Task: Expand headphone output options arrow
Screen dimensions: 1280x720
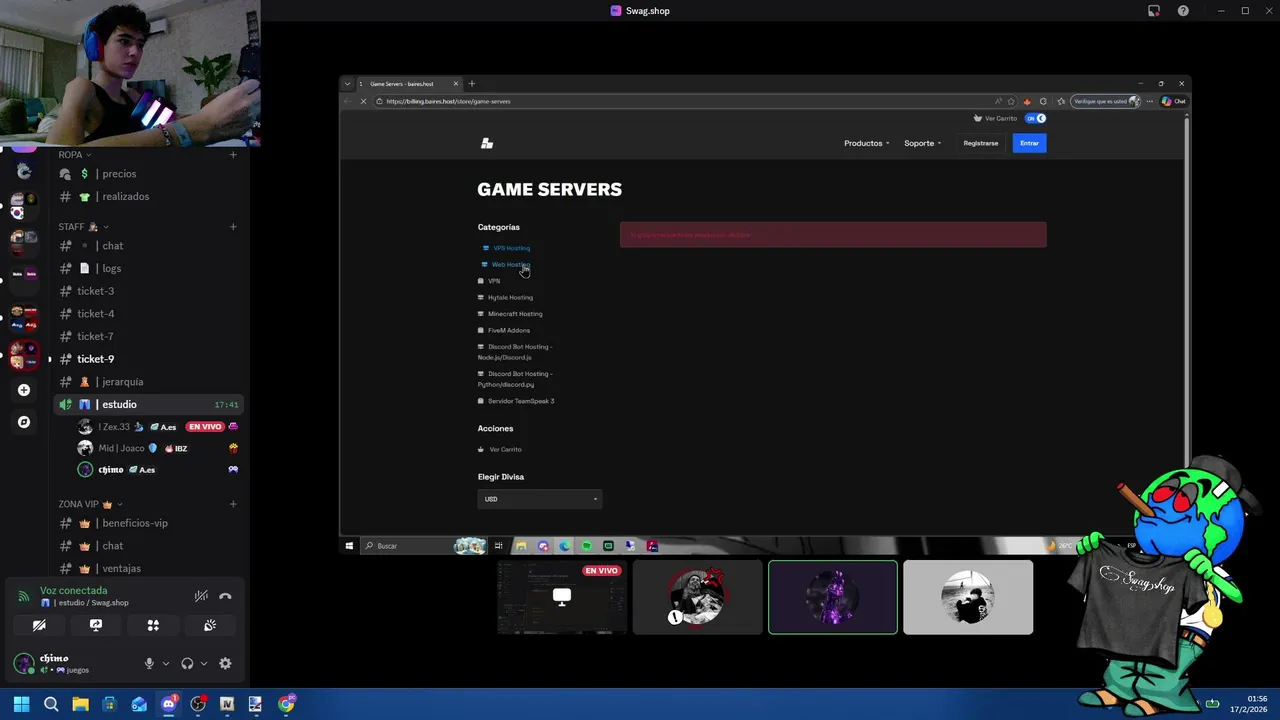Action: click(x=204, y=663)
